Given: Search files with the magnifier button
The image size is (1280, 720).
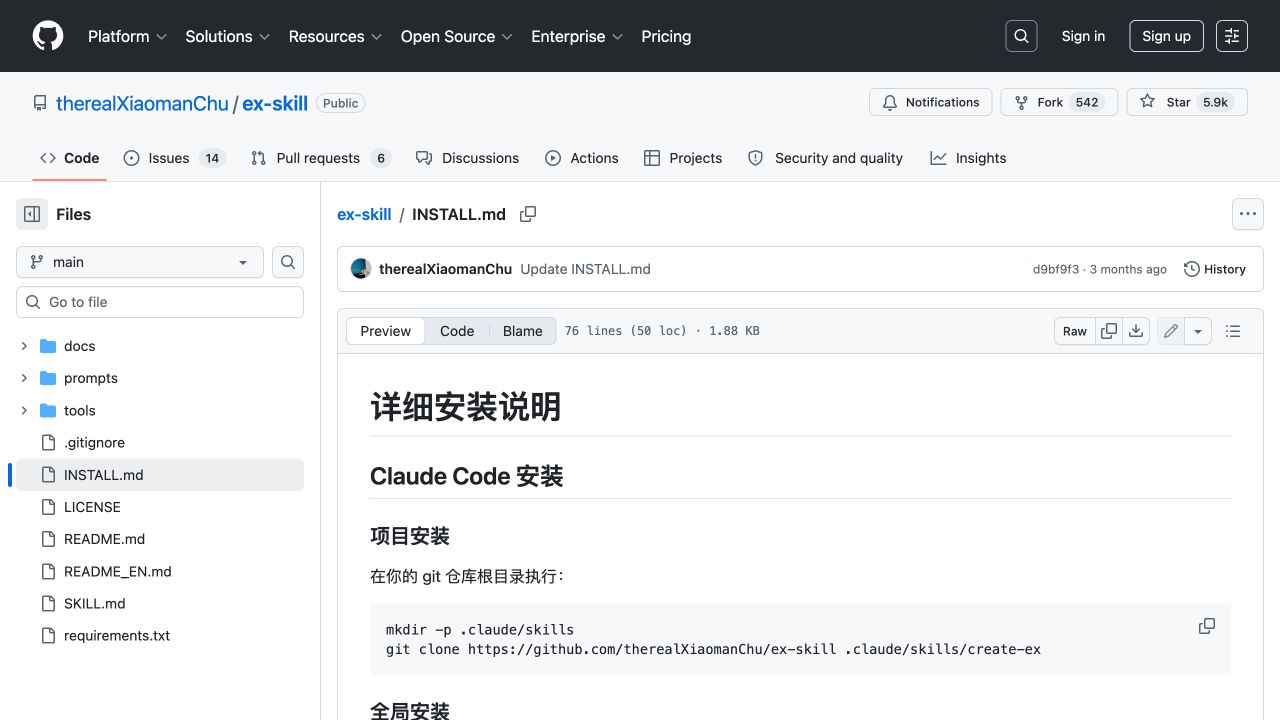Looking at the screenshot, I should (x=288, y=262).
